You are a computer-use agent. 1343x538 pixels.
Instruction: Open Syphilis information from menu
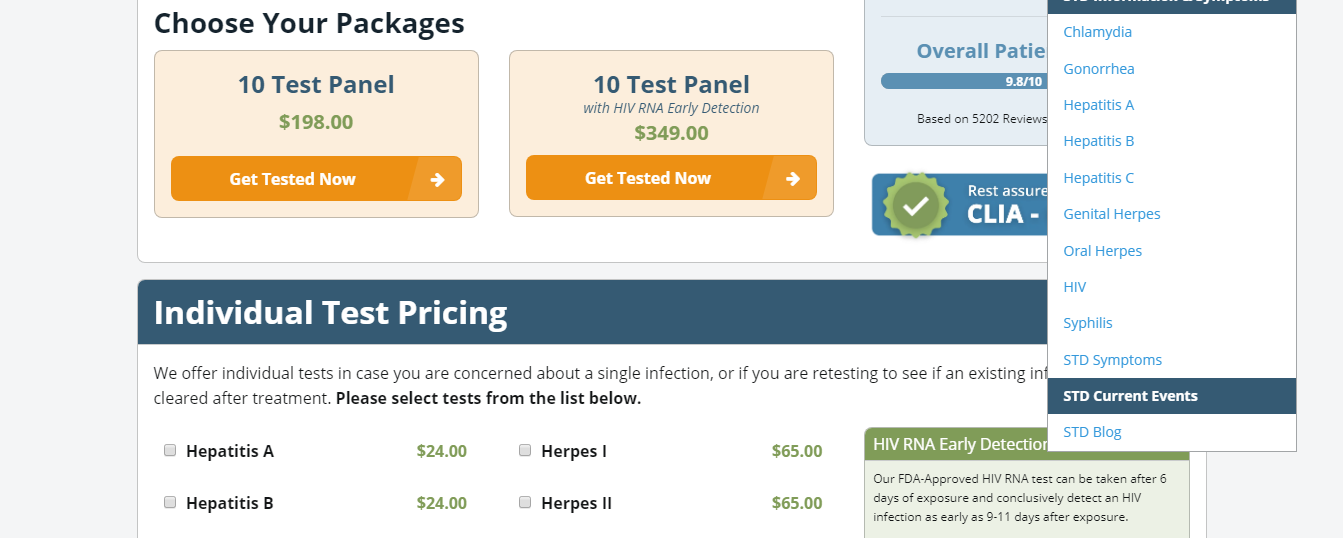(1088, 323)
